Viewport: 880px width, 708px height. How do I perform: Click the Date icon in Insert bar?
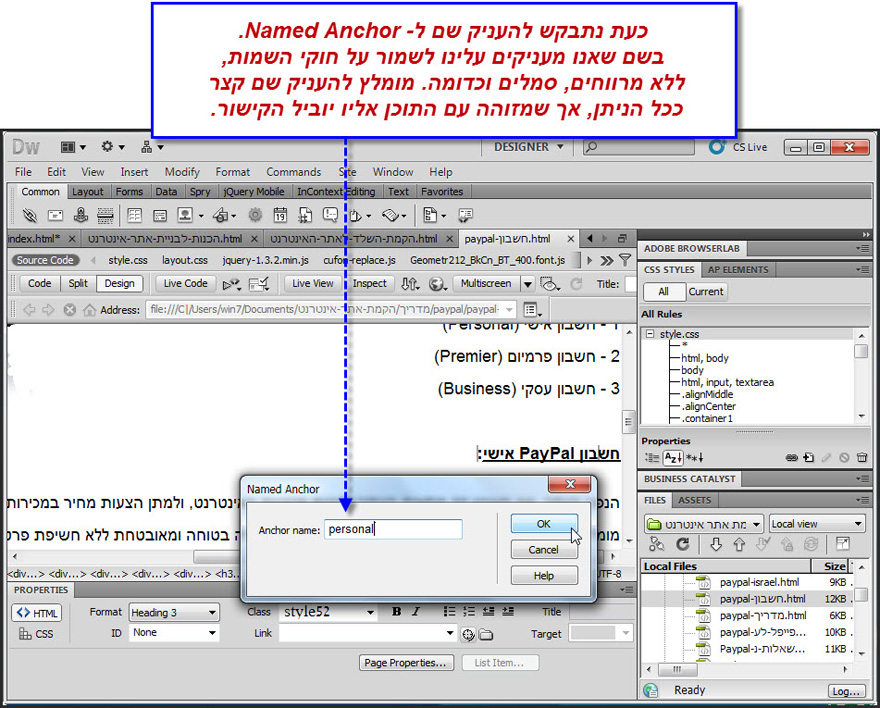click(x=280, y=215)
